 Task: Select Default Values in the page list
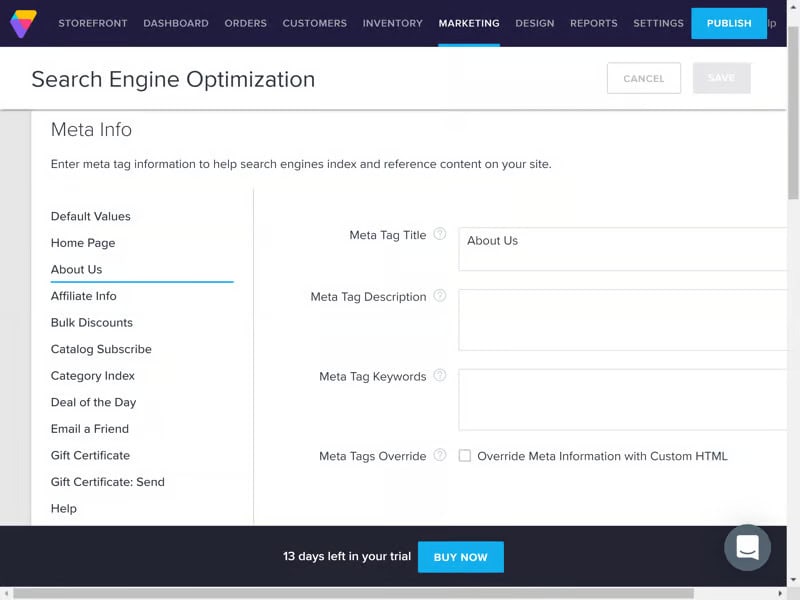tap(91, 216)
